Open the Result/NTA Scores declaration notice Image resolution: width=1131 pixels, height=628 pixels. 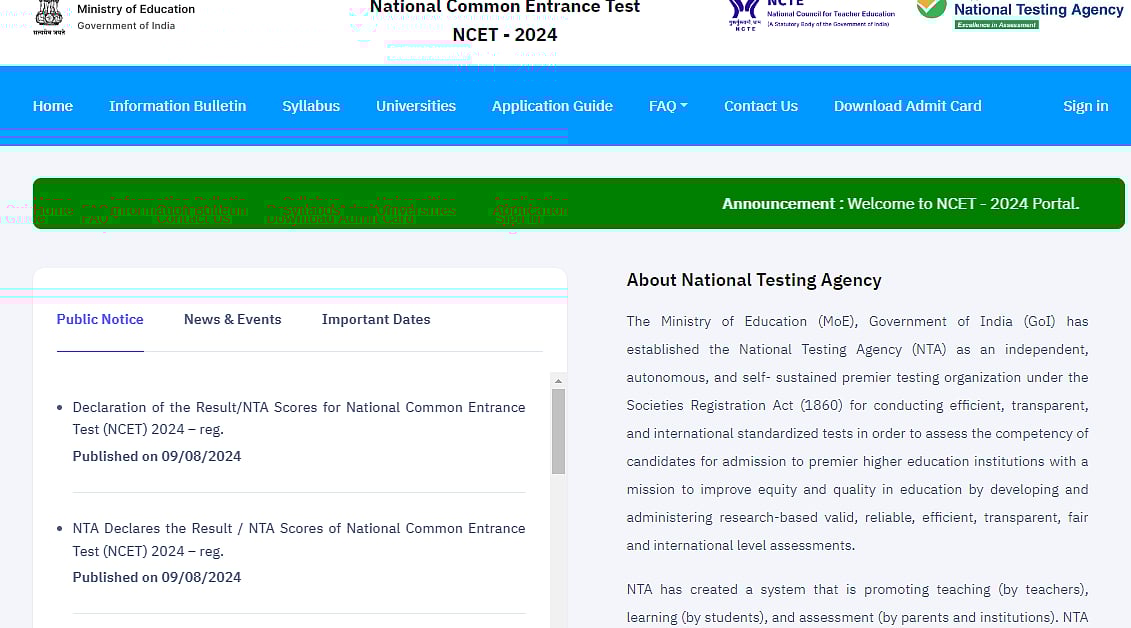point(298,419)
